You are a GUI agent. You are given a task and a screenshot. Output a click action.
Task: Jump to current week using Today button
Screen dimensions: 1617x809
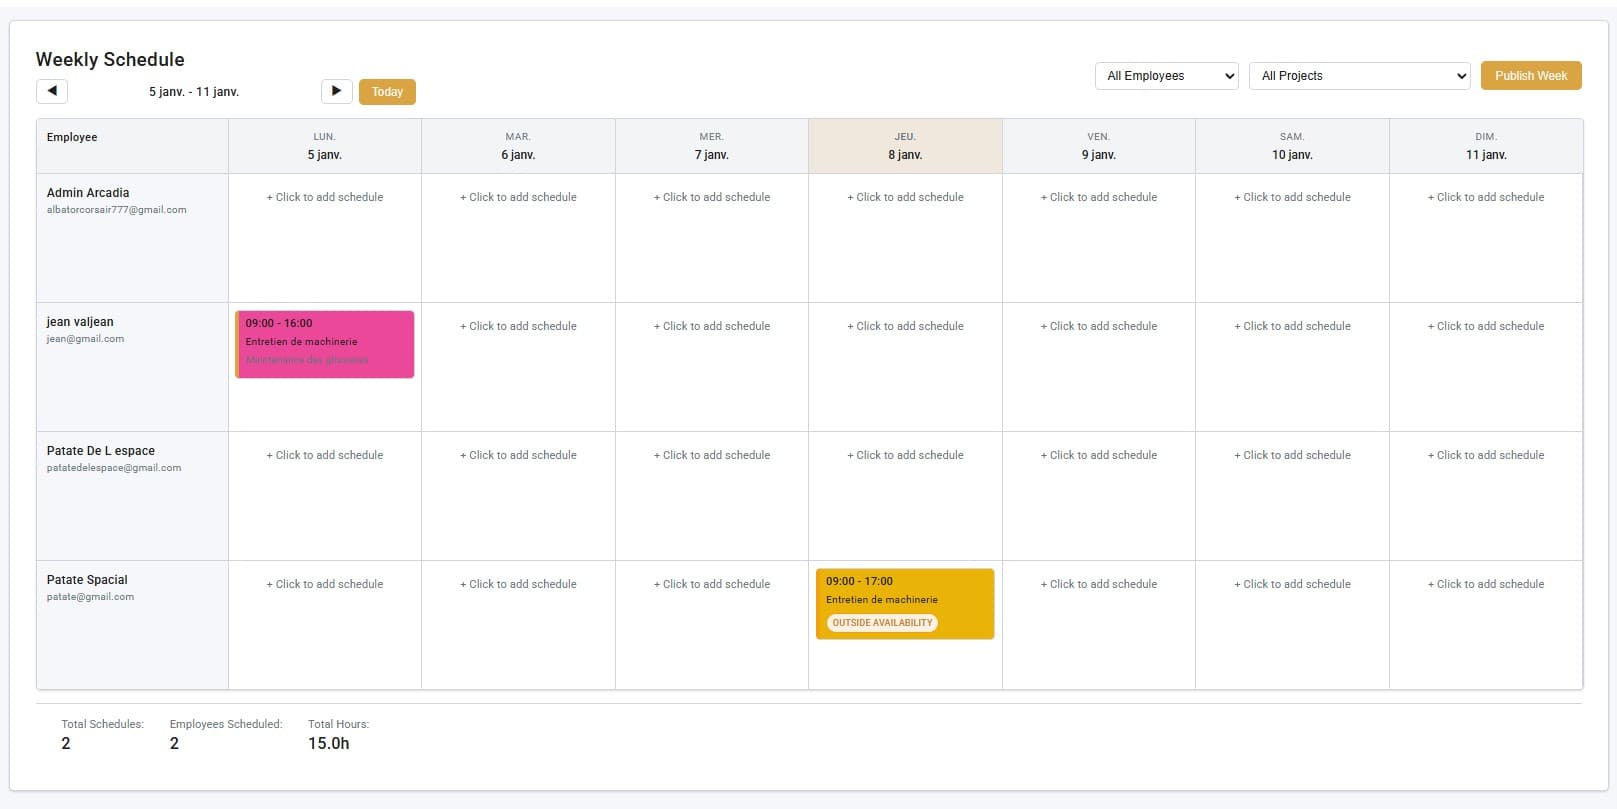point(387,92)
